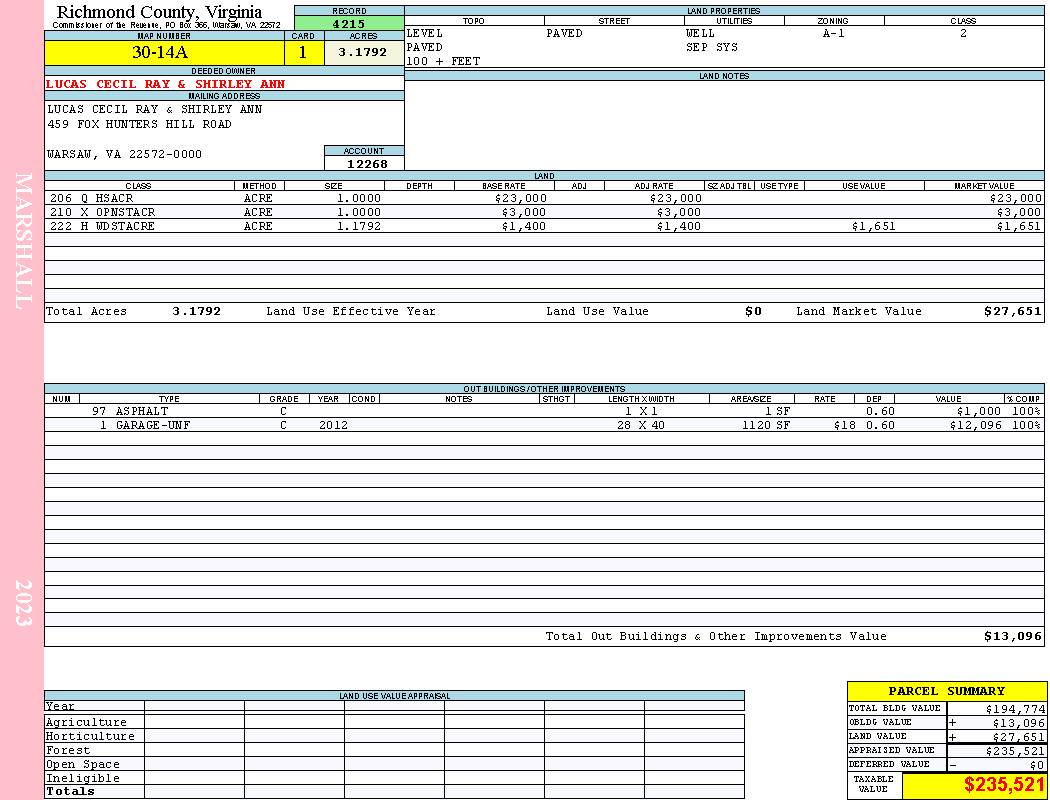Click the Land Use Effective Year label
The image size is (1050, 800).
pos(351,311)
